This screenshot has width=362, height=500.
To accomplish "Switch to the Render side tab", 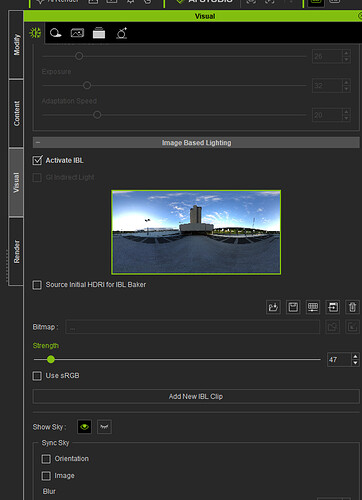I will click(16, 252).
